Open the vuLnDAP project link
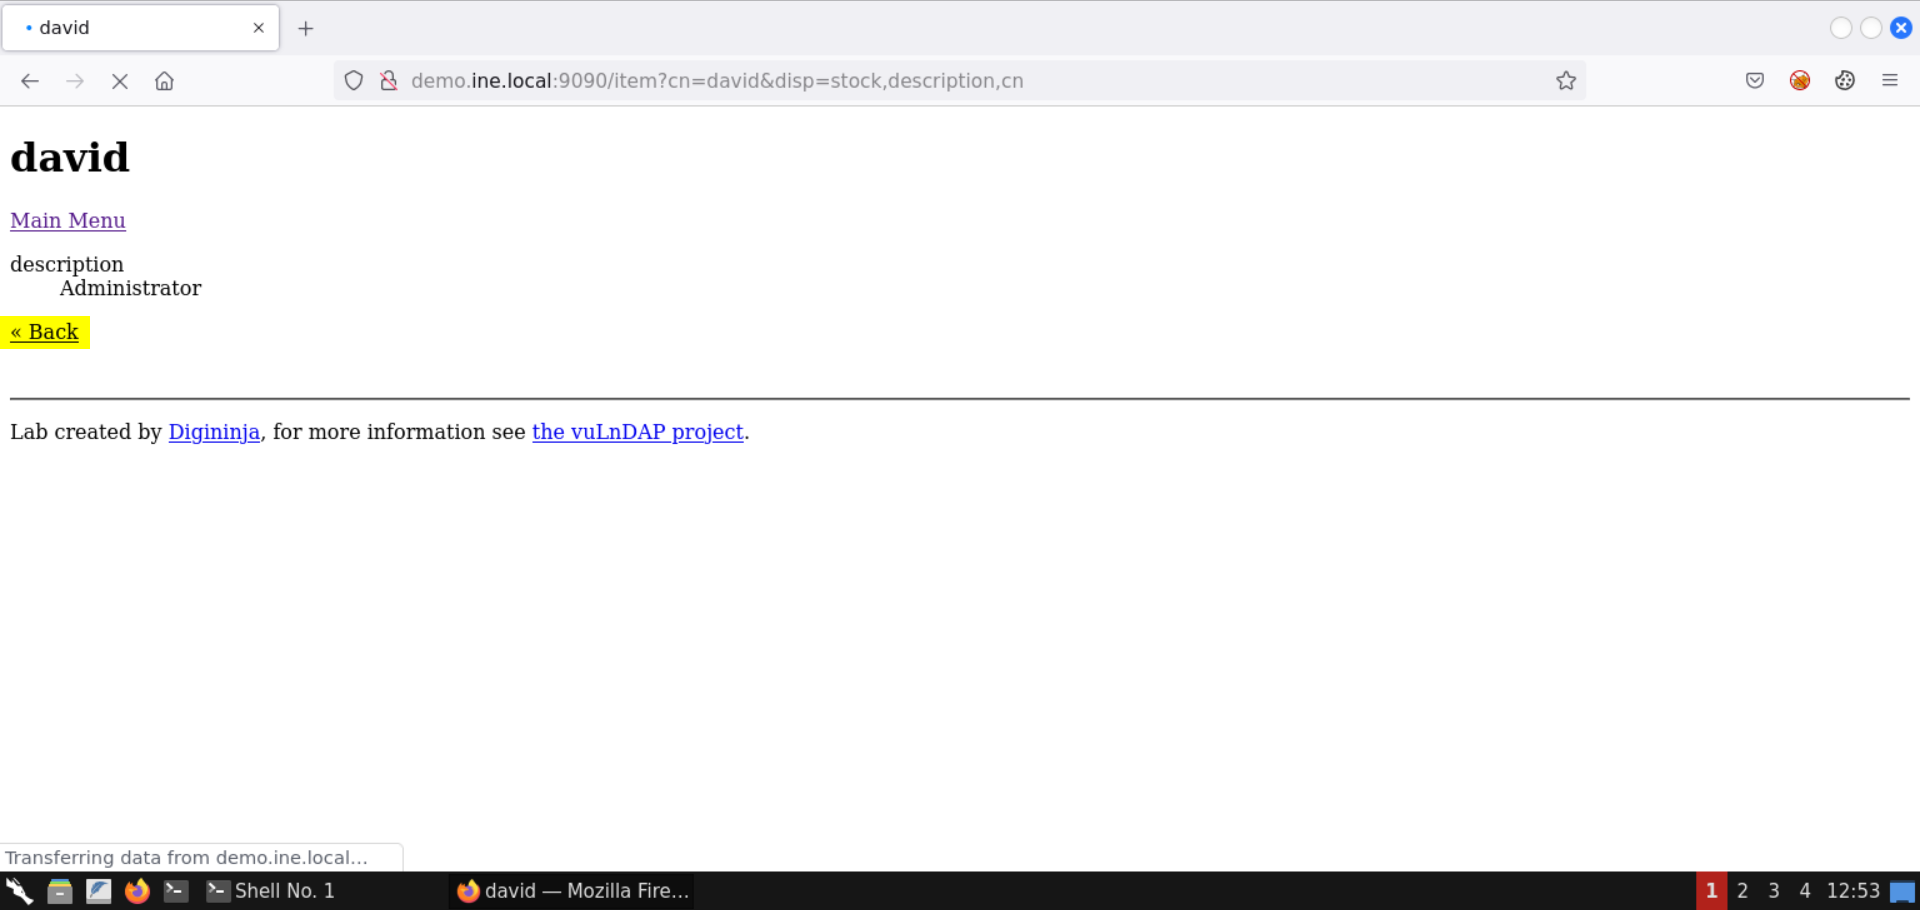Viewport: 1920px width, 910px height. click(x=637, y=432)
